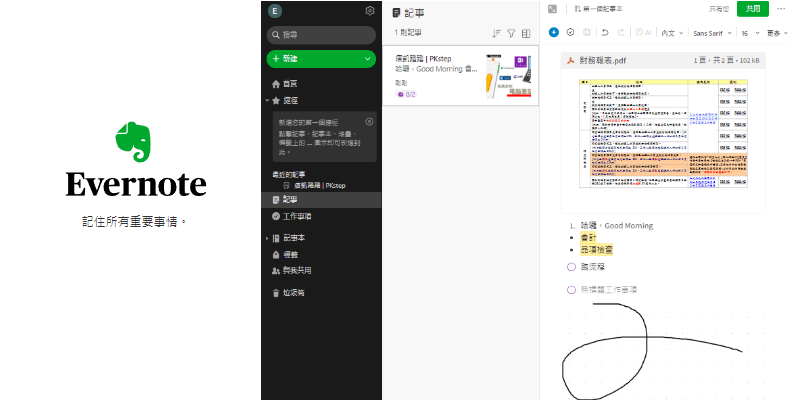Click highlighted 會計 bullet item

point(587,238)
